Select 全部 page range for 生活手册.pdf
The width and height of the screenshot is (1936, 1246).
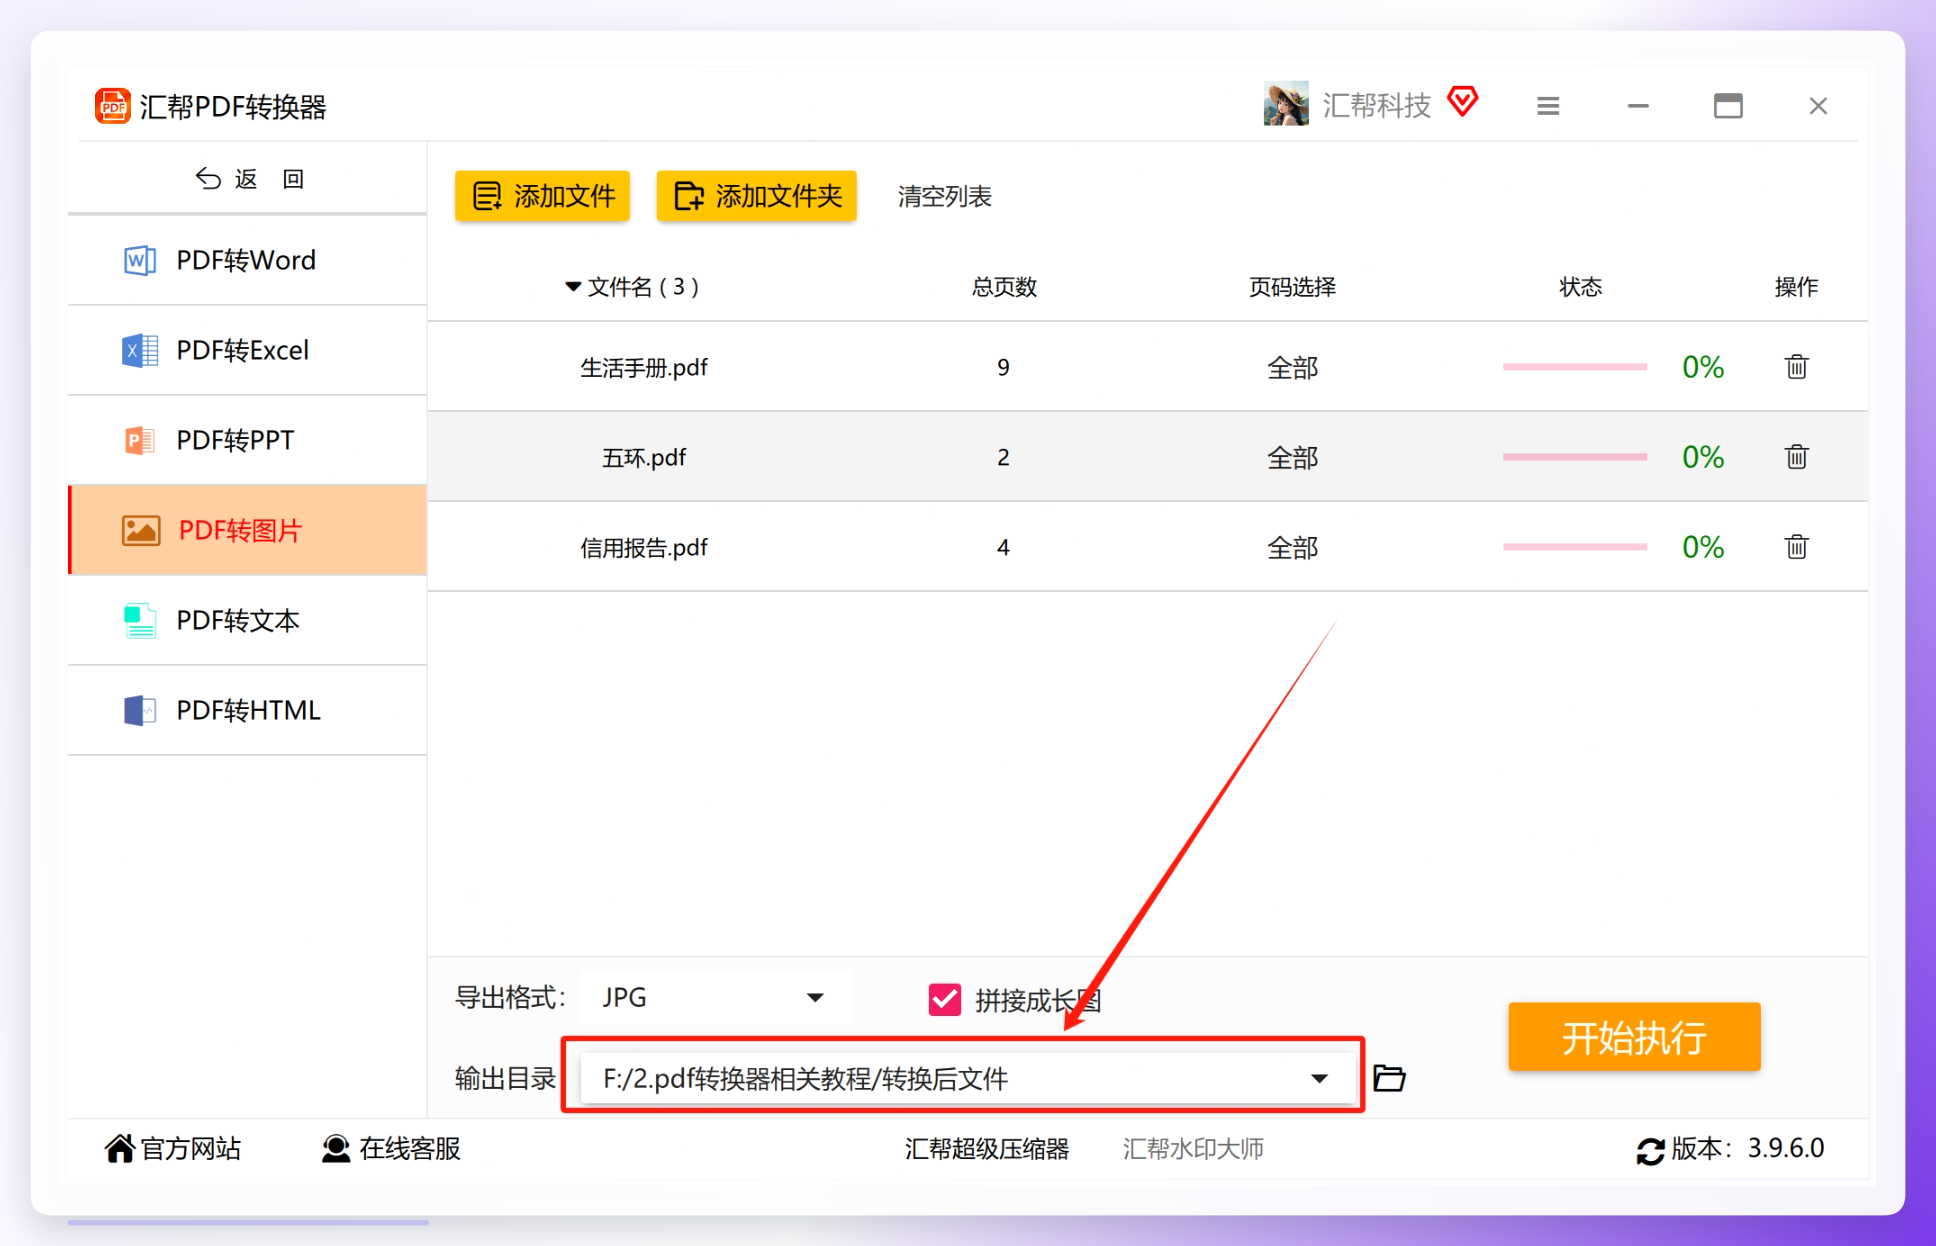coord(1292,368)
